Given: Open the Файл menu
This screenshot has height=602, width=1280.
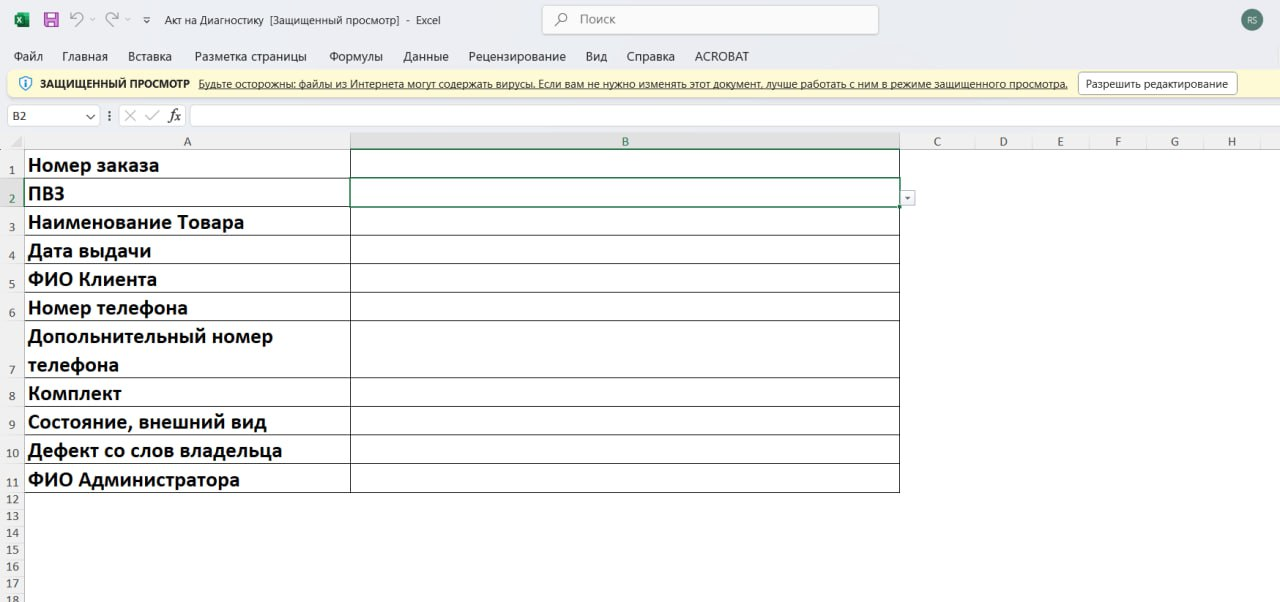Looking at the screenshot, I should pos(28,56).
